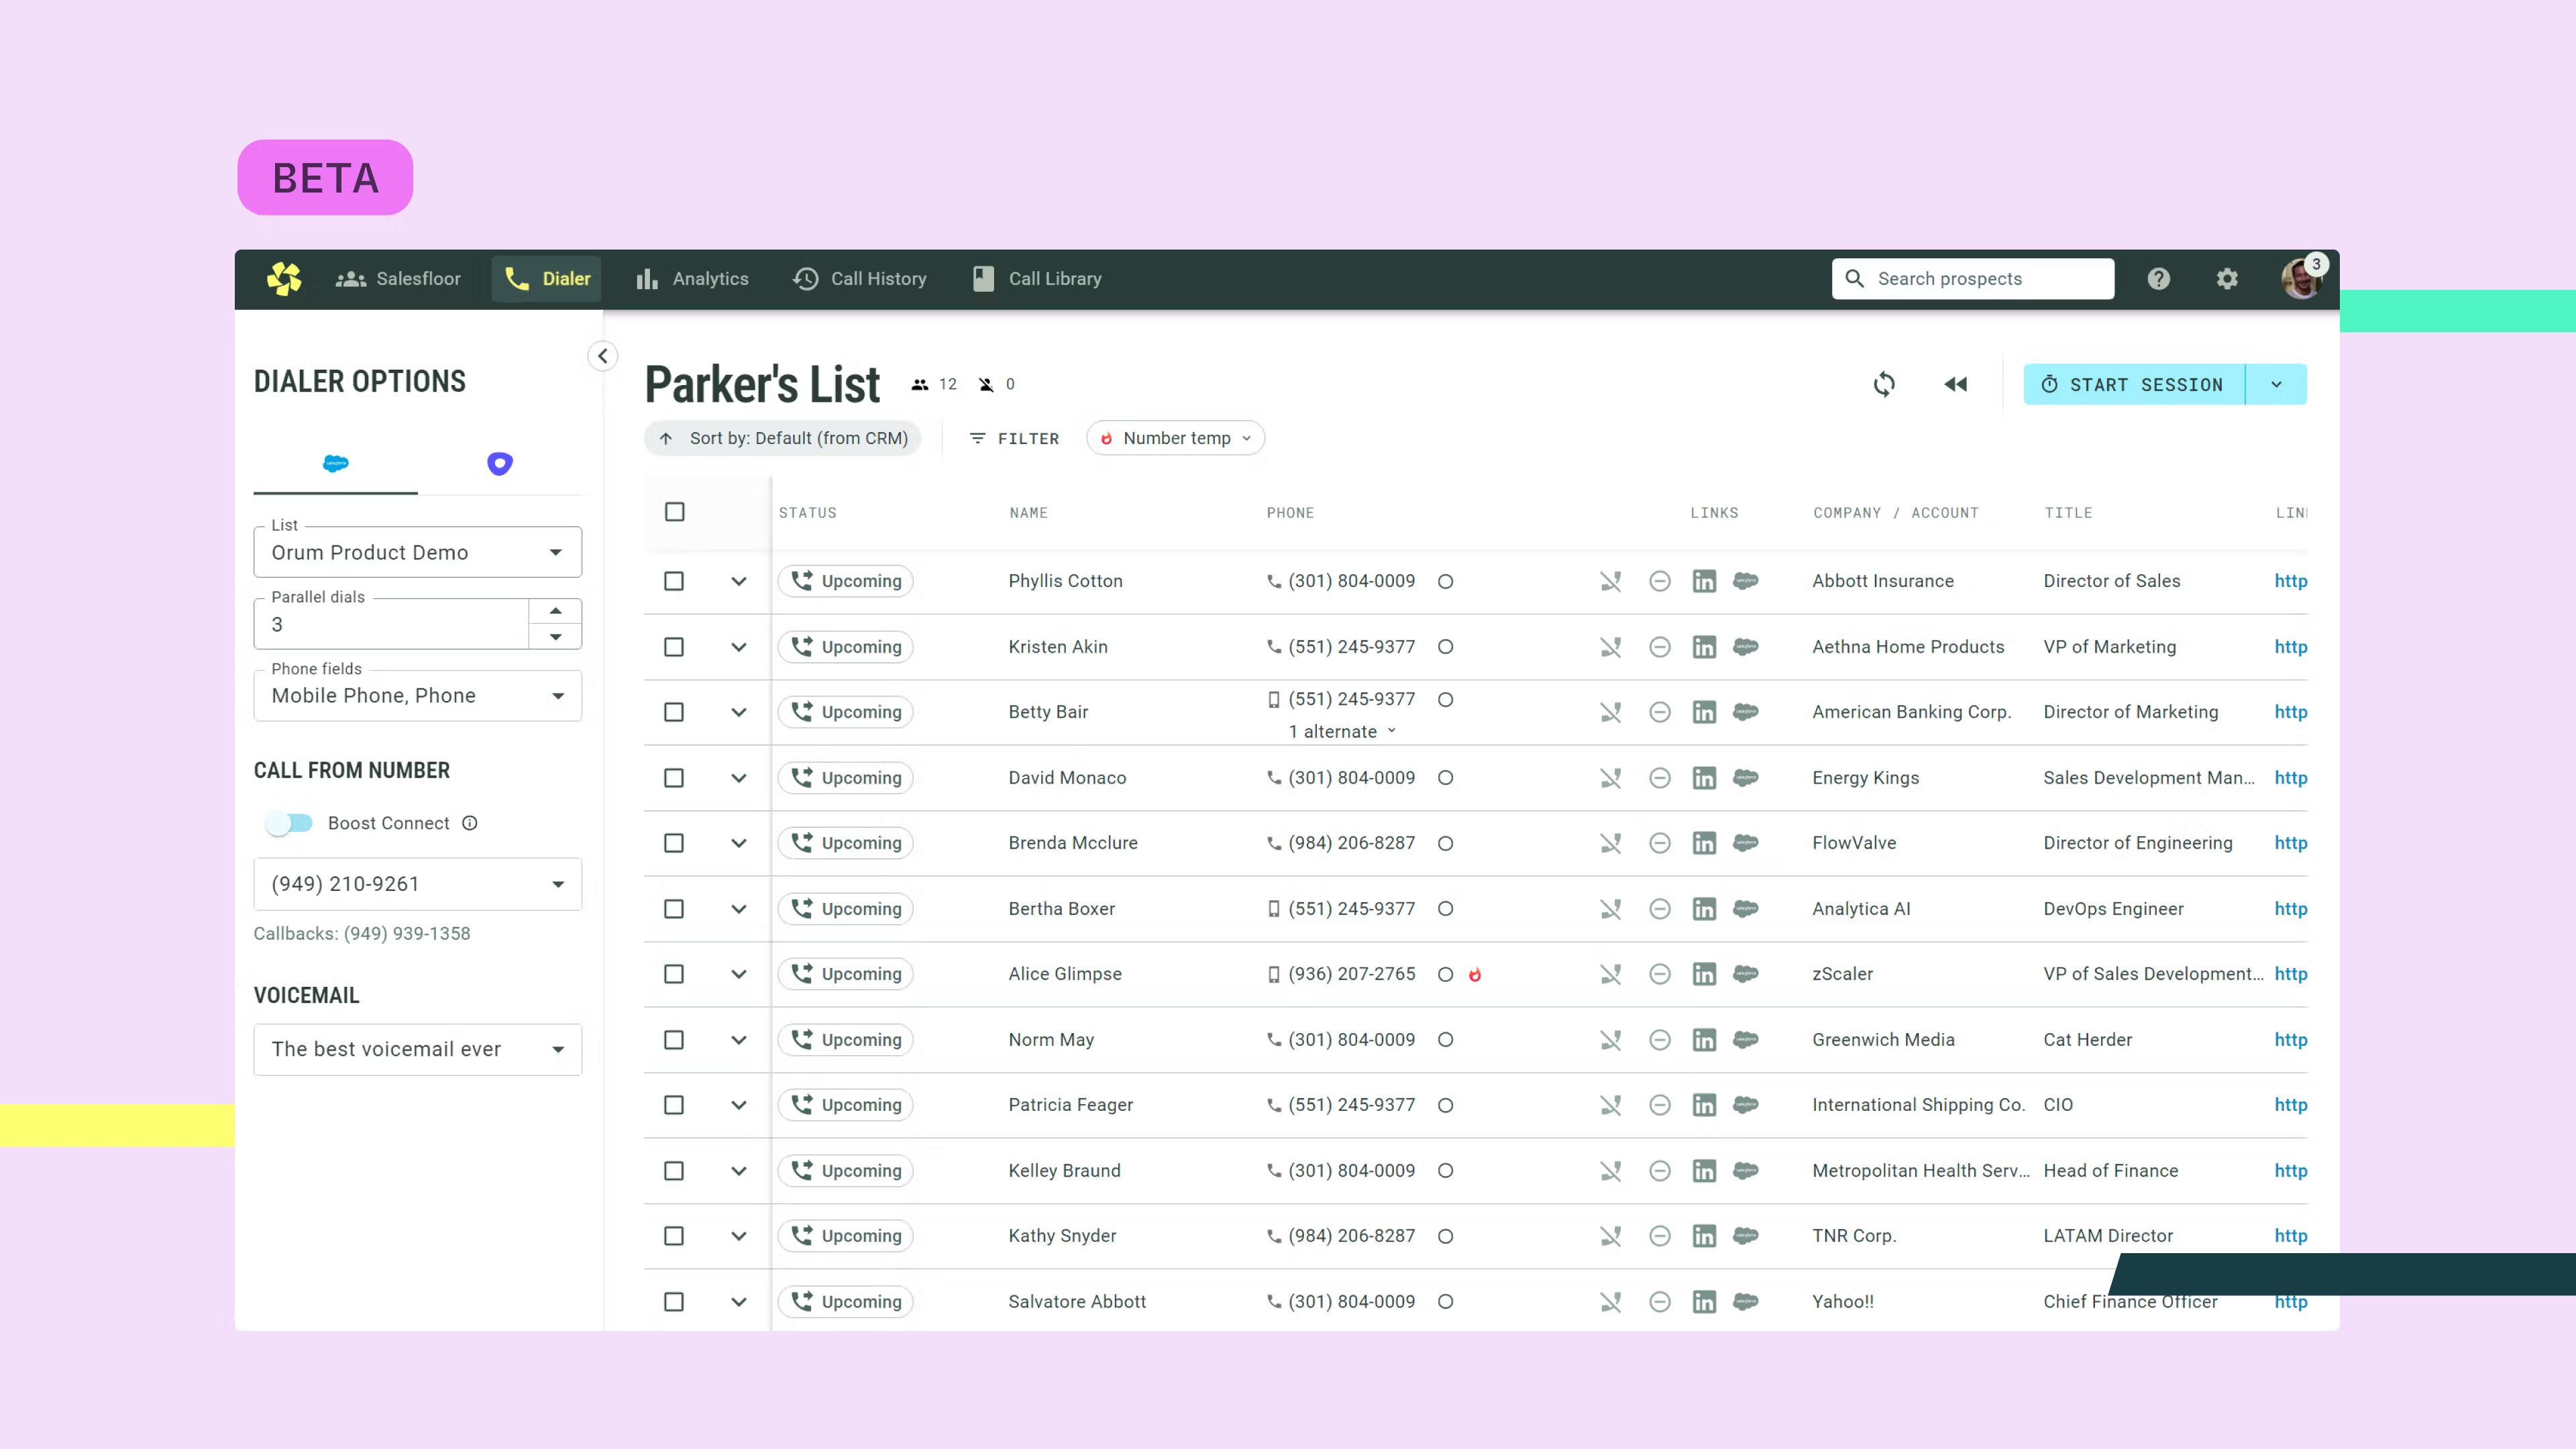Click the refresh list icon
Image resolution: width=2576 pixels, height=1449 pixels.
click(1884, 384)
